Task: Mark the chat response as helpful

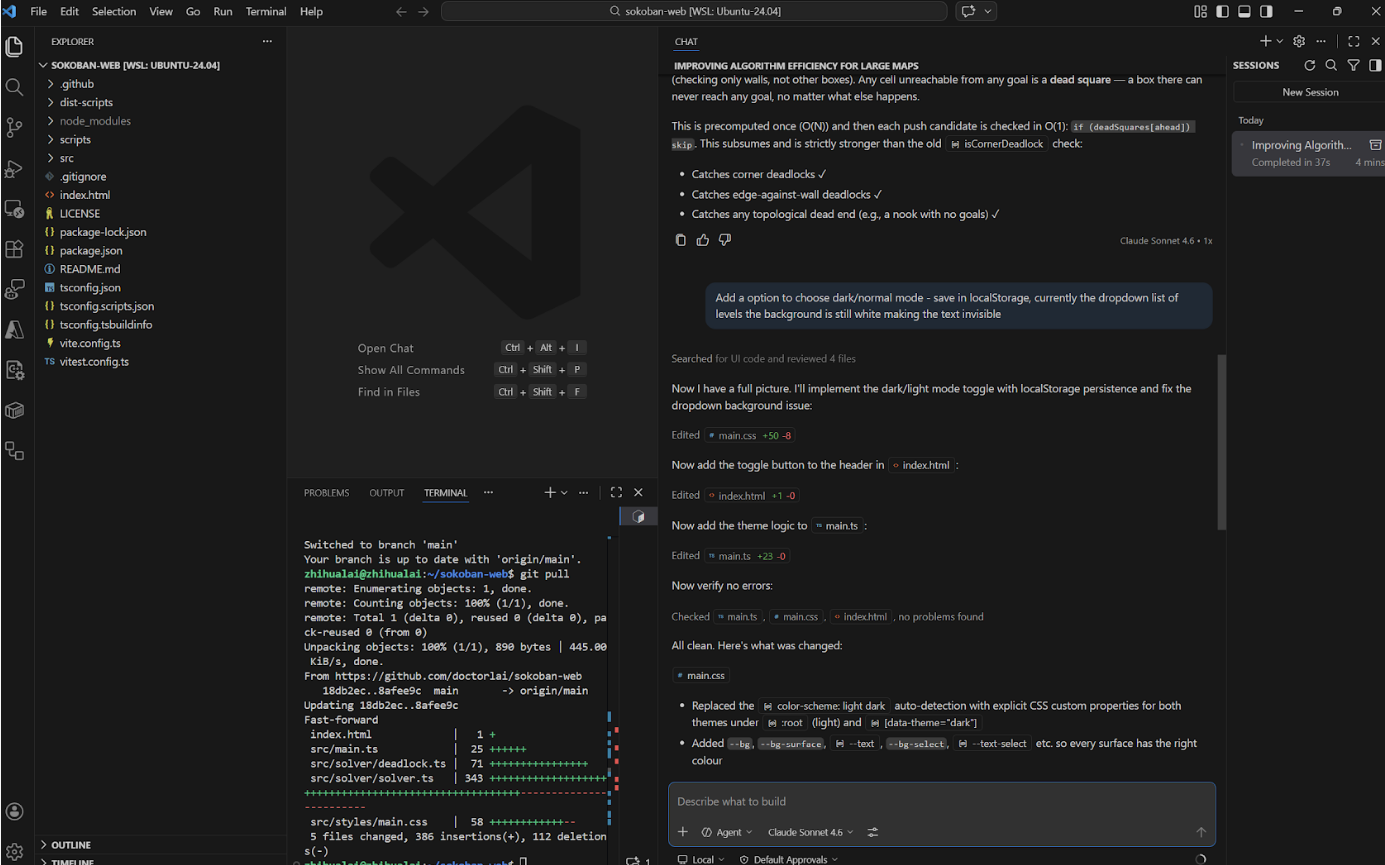Action: (703, 240)
